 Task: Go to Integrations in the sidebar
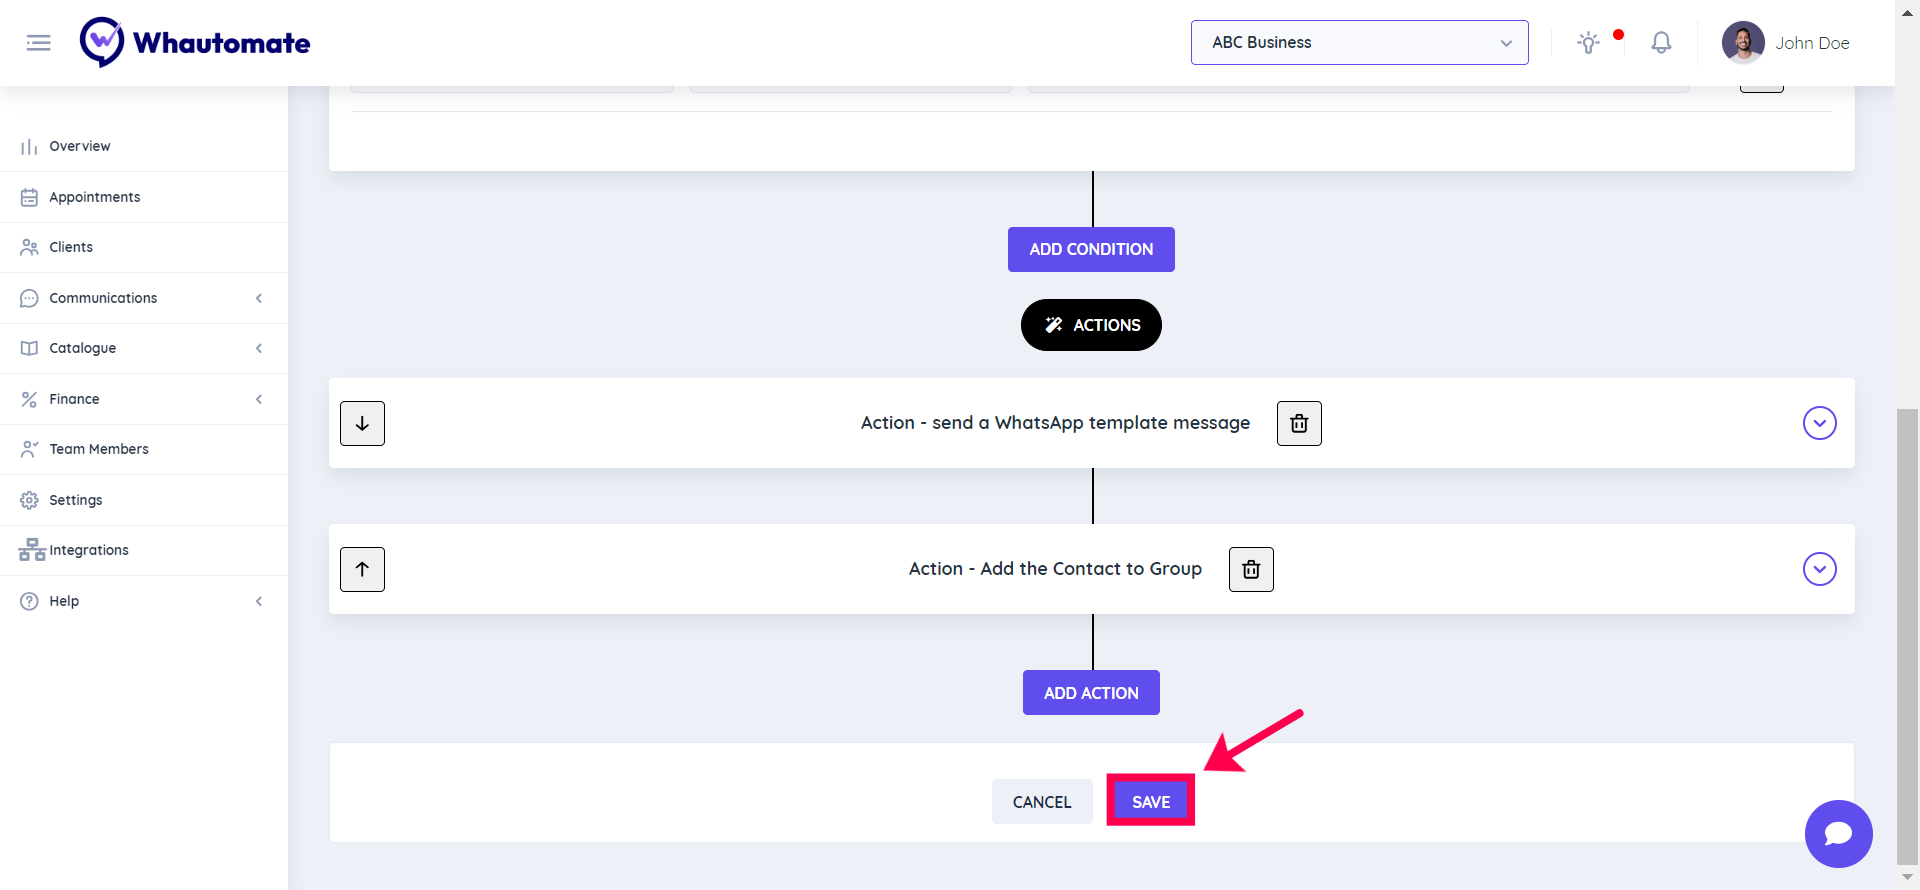[x=89, y=550]
